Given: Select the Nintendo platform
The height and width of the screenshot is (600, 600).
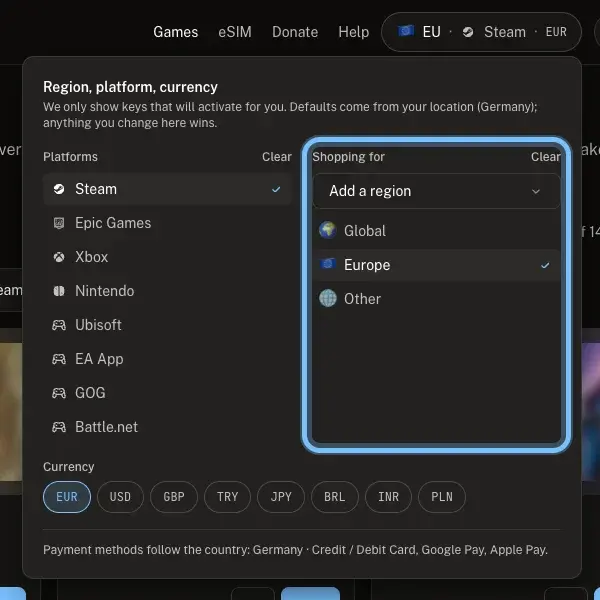Looking at the screenshot, I should (x=167, y=291).
